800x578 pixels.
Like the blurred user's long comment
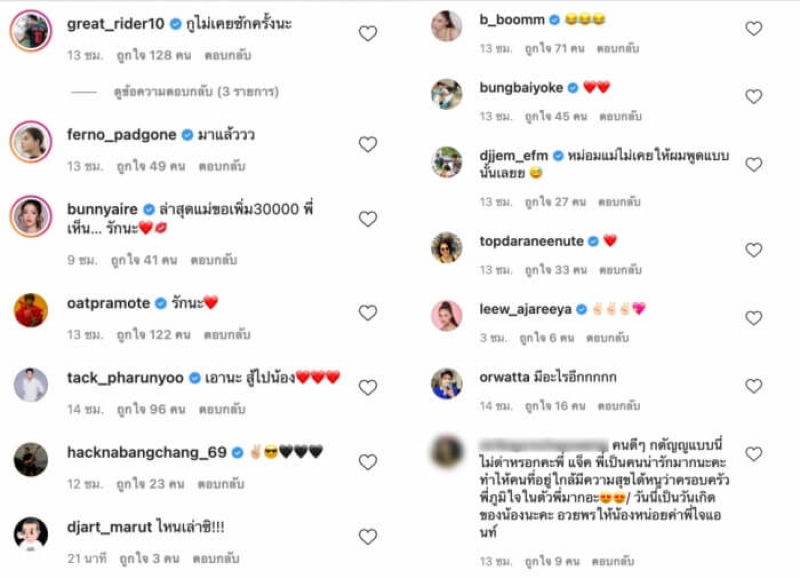(754, 454)
